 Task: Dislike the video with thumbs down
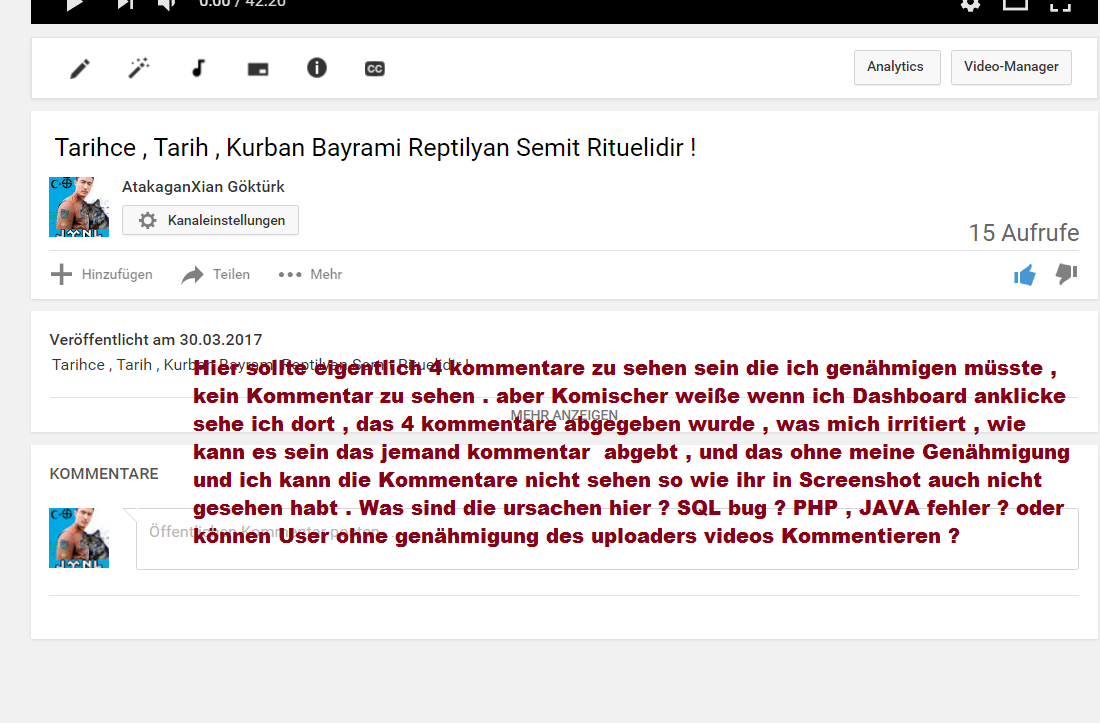pos(1066,274)
